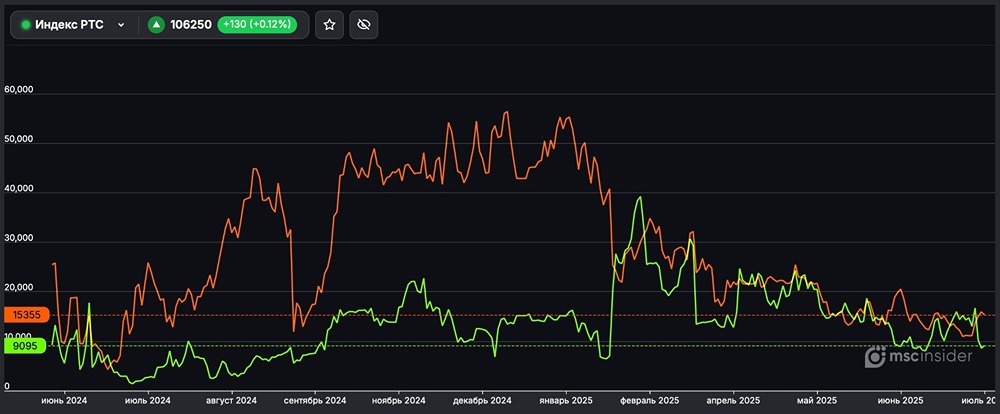Select the orange 15355 price label
1000x414 pixels.
22,315
